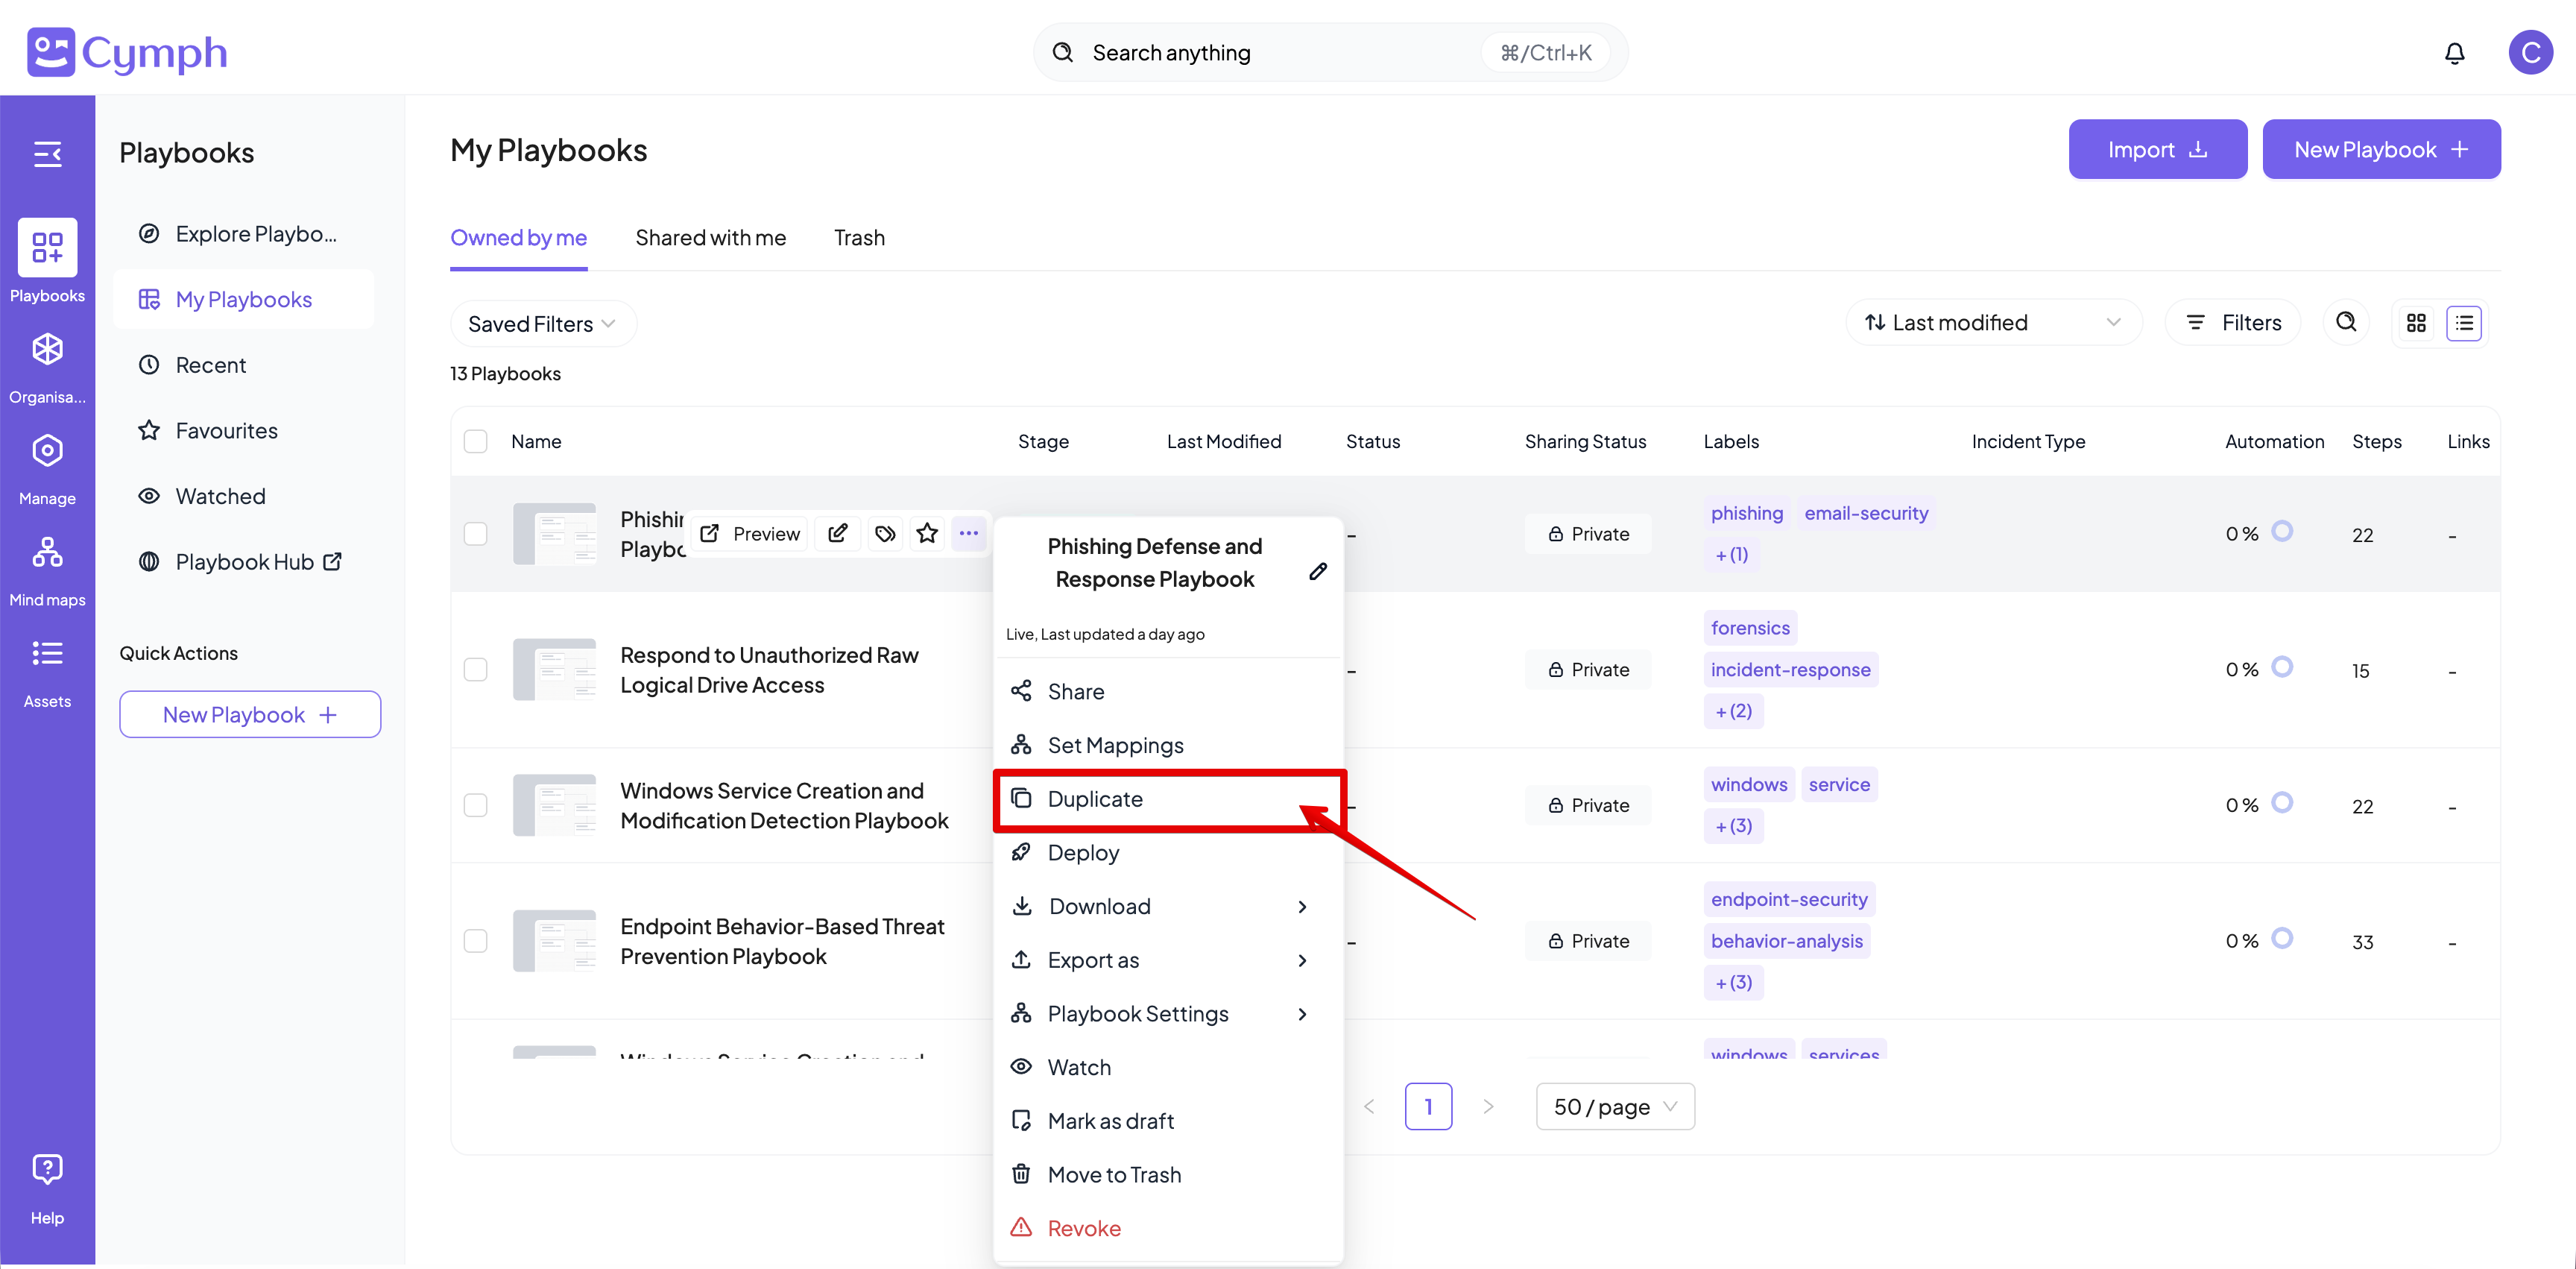Open the table search magnifier icon
Screen dimensions: 2576x1269
click(x=2345, y=322)
